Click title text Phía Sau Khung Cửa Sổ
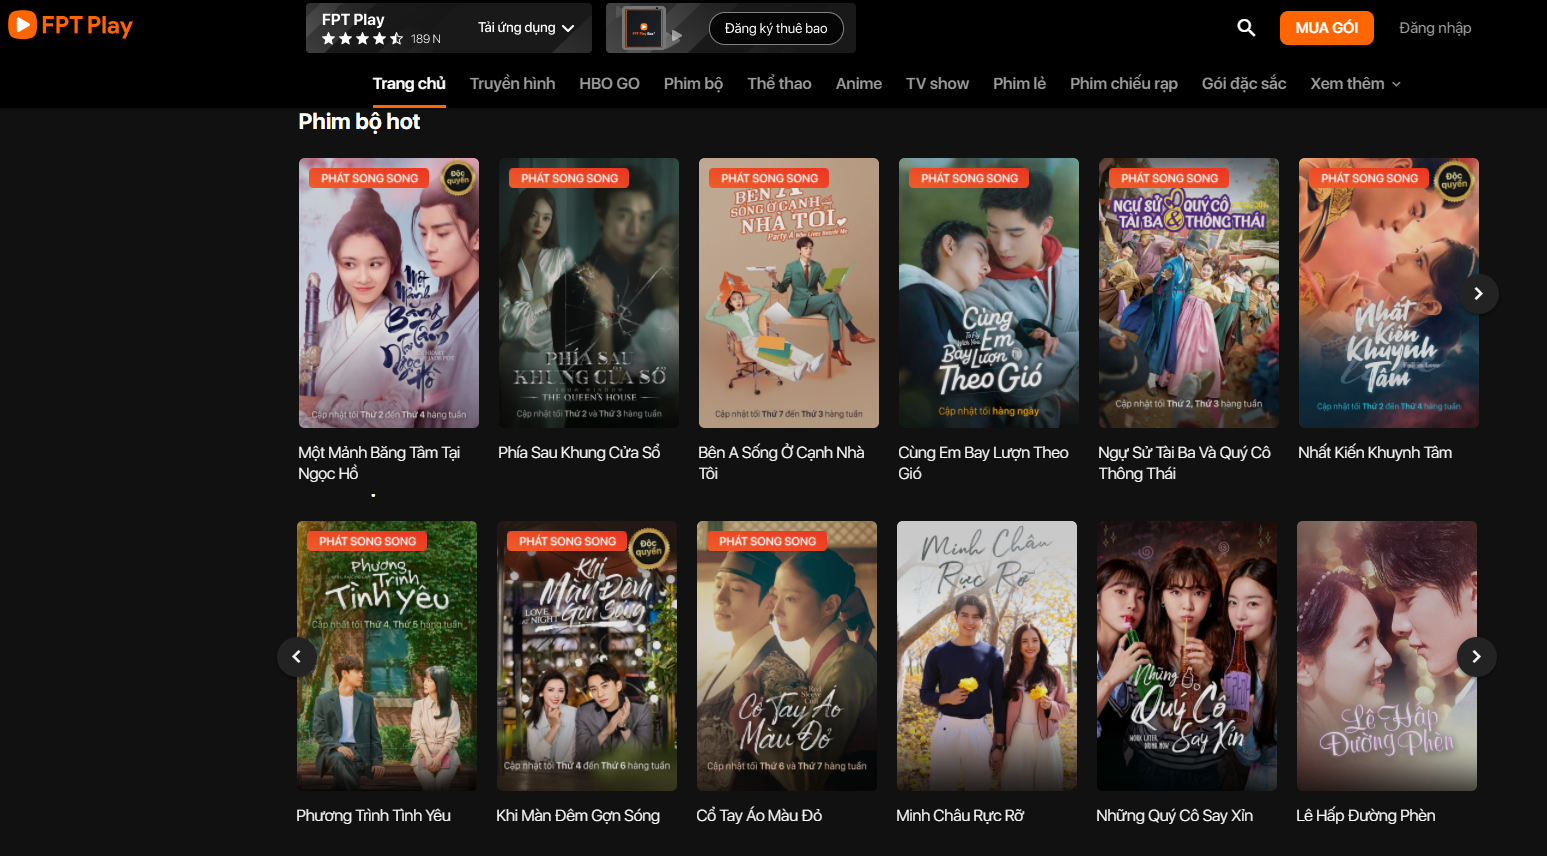Screen dimensions: 1547x856 (x=579, y=453)
